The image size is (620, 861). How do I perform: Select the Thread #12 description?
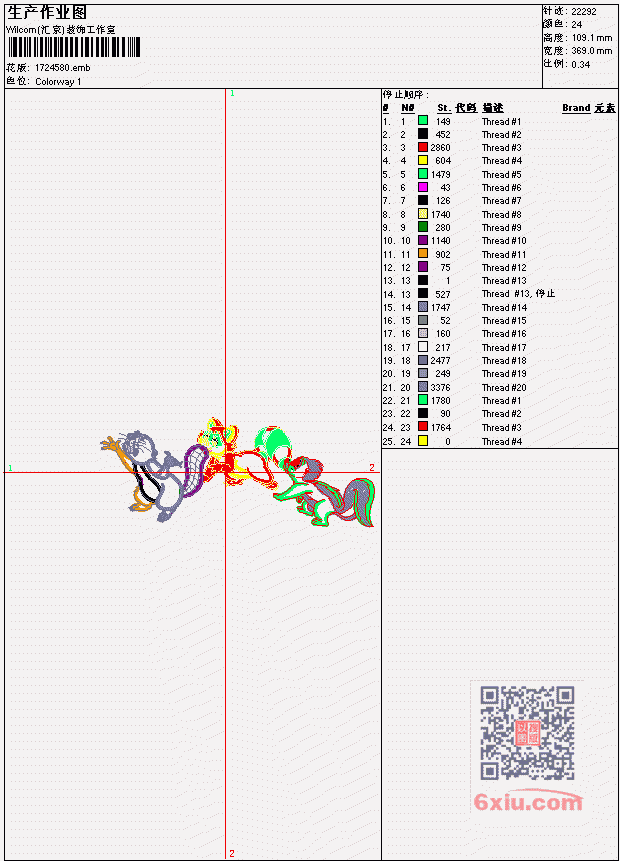[504, 267]
